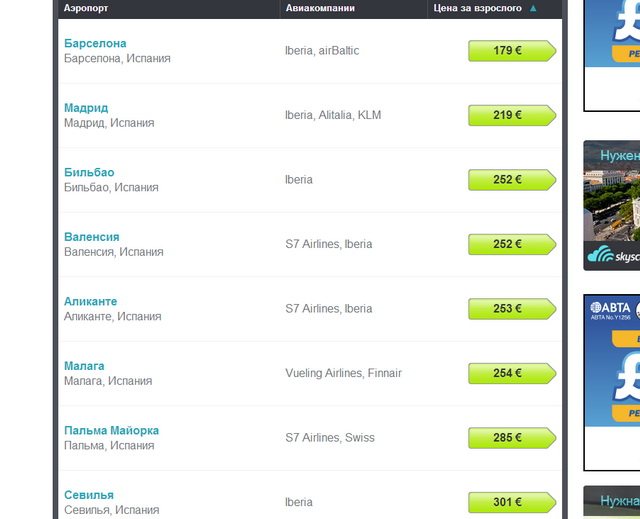Click the 285 € price button

tap(512, 437)
